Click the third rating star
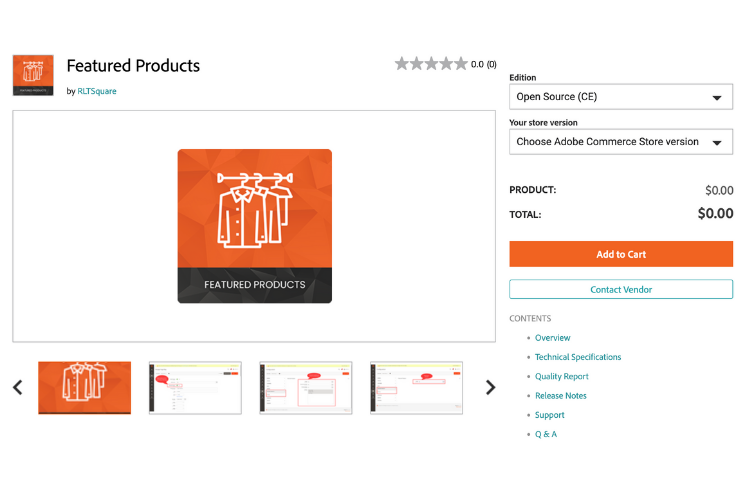 click(x=431, y=64)
